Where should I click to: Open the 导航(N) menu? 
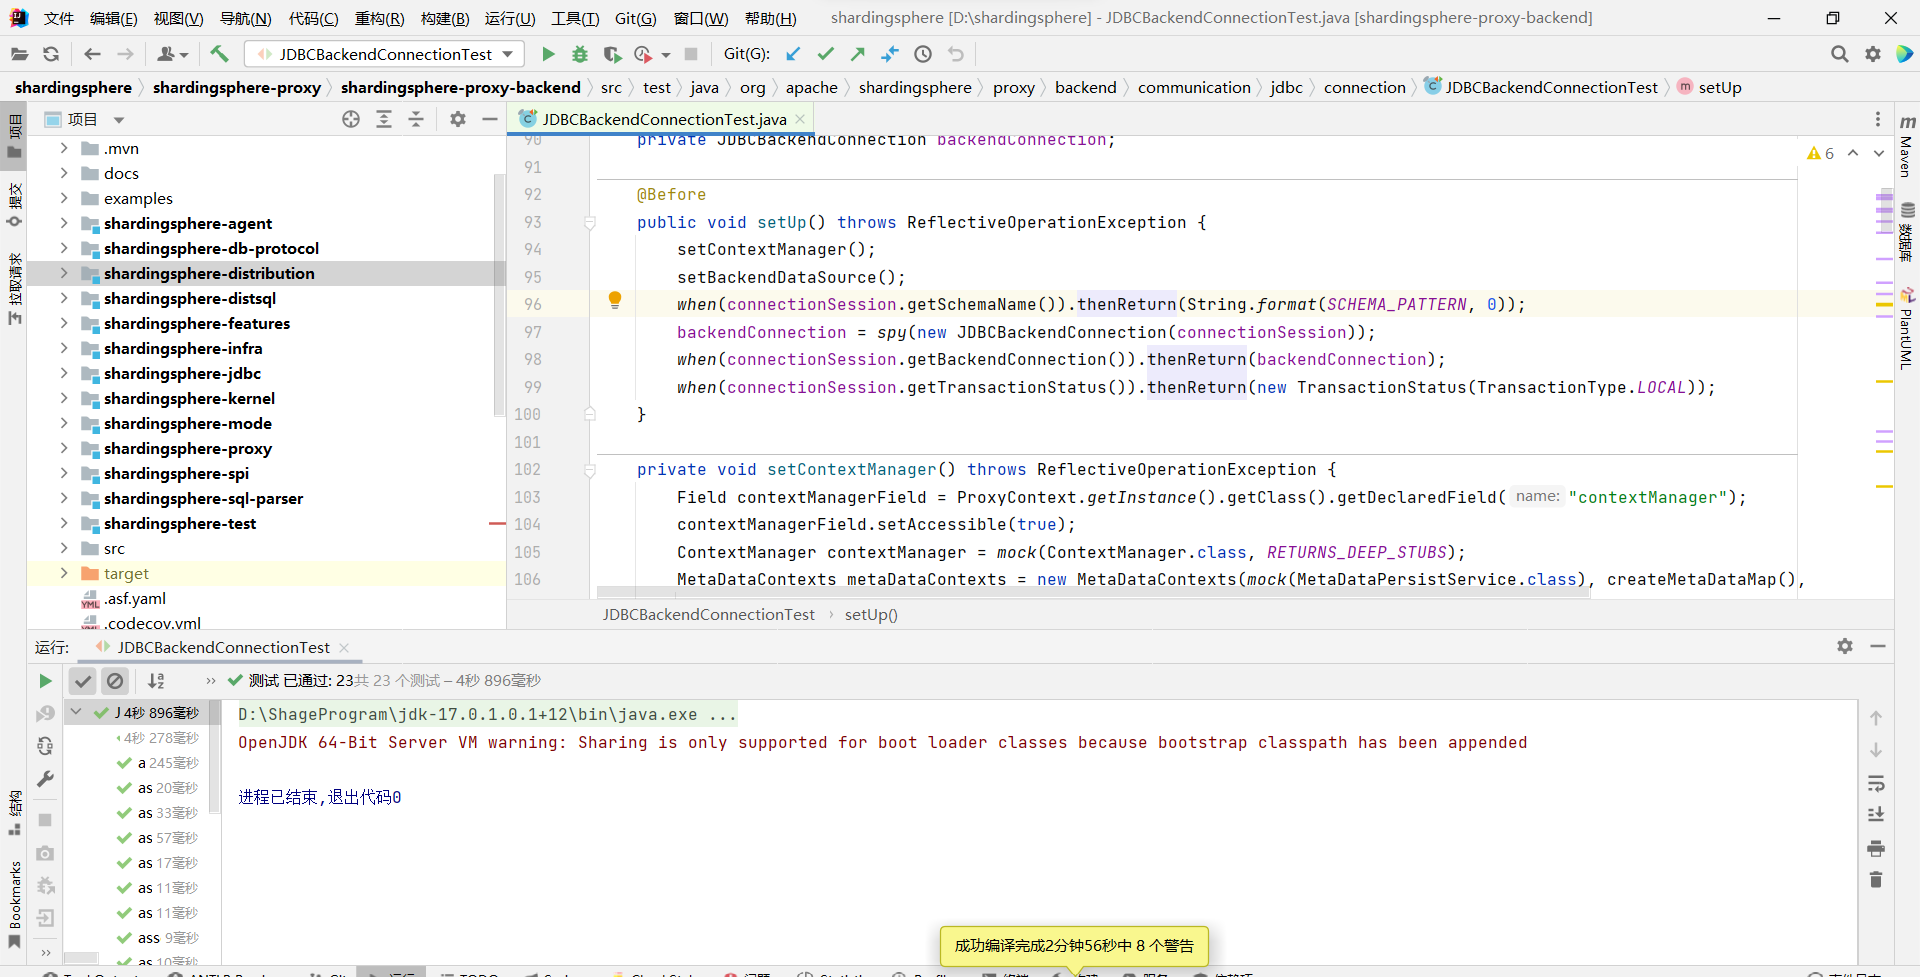click(x=245, y=18)
